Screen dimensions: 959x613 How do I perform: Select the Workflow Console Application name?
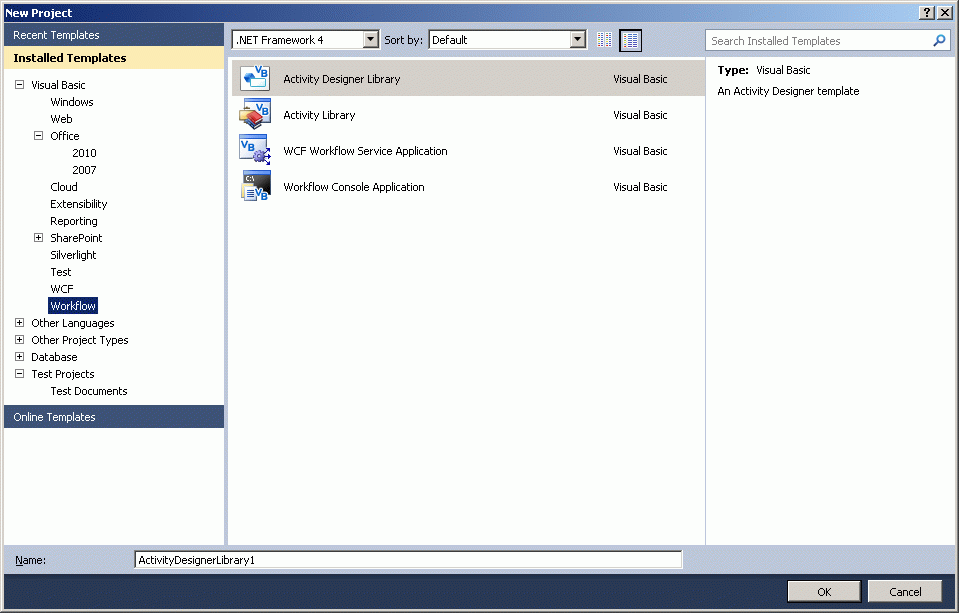coord(354,187)
